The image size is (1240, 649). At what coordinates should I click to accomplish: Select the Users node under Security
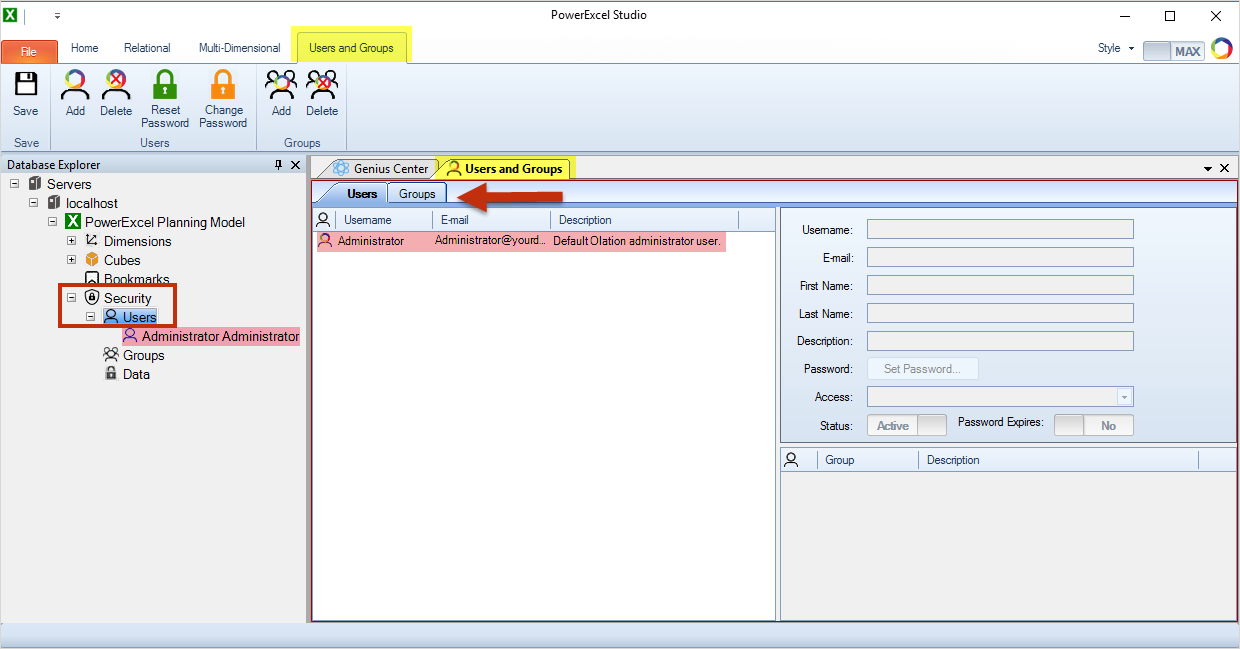[140, 317]
